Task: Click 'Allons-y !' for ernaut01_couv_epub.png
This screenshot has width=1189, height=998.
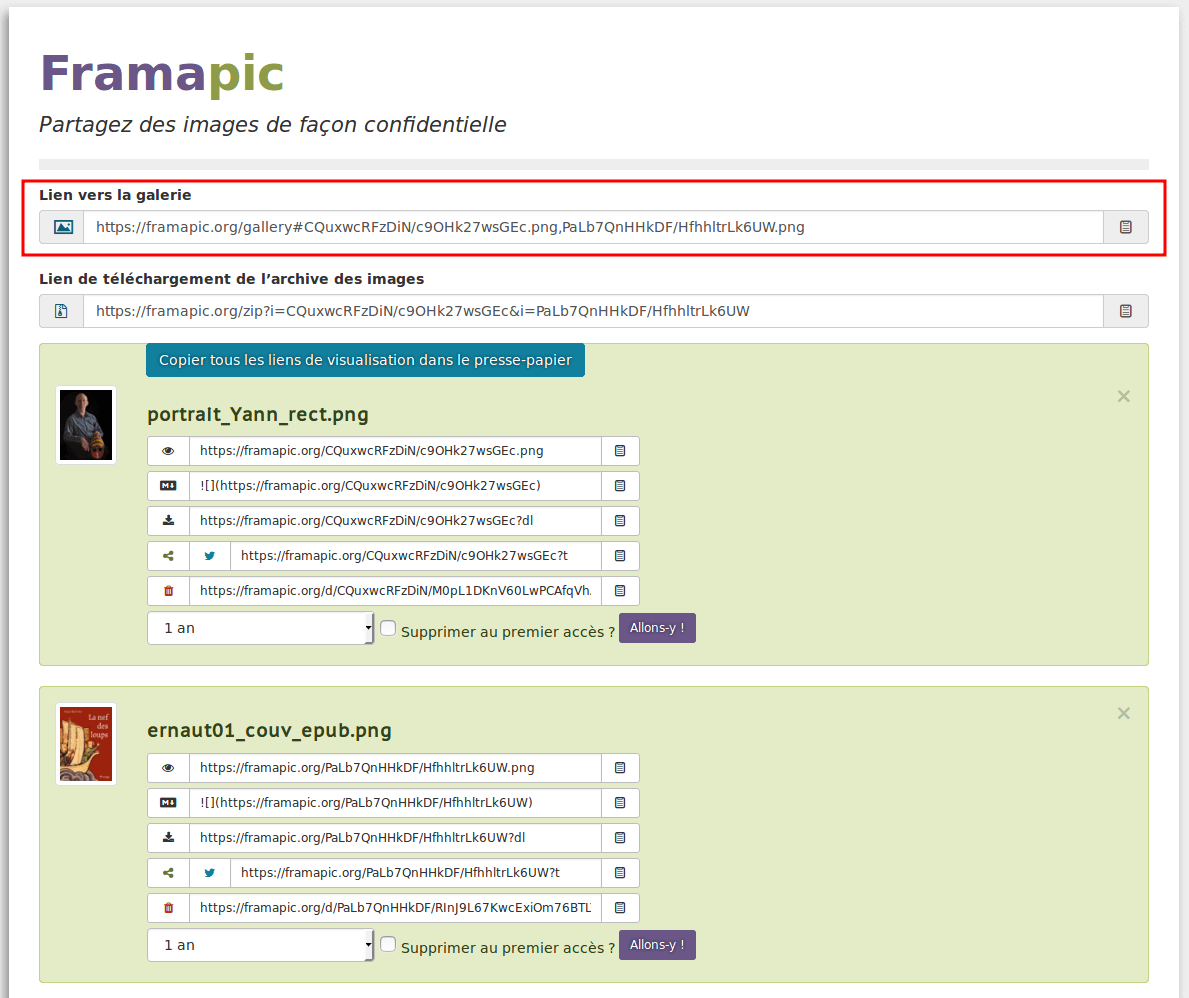Action: click(x=657, y=945)
